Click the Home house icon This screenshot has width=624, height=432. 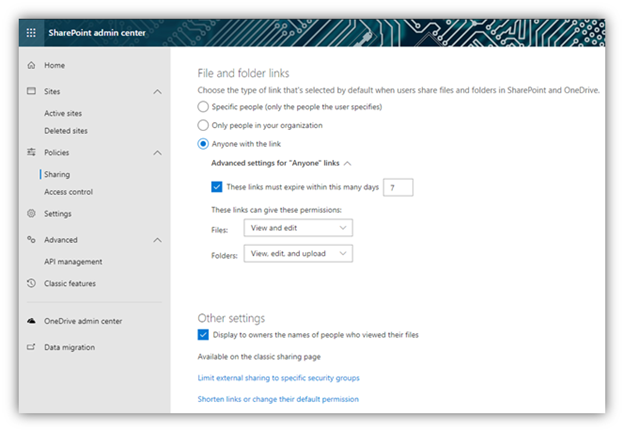click(x=31, y=65)
